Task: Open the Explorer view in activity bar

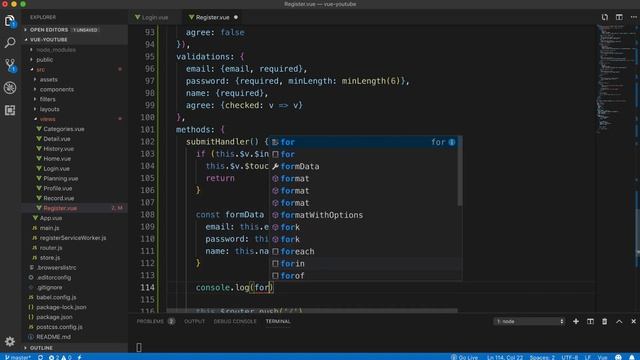Action: pos(10,20)
